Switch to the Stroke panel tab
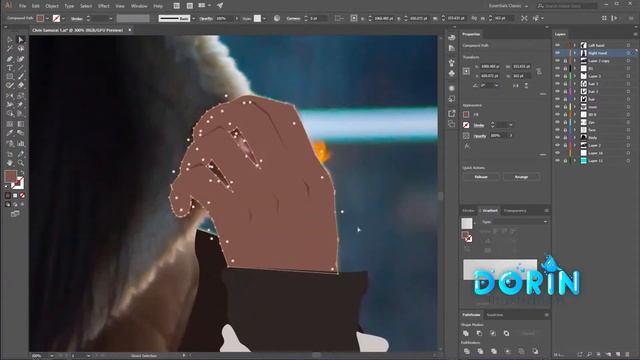This screenshot has height=360, width=640. click(469, 211)
